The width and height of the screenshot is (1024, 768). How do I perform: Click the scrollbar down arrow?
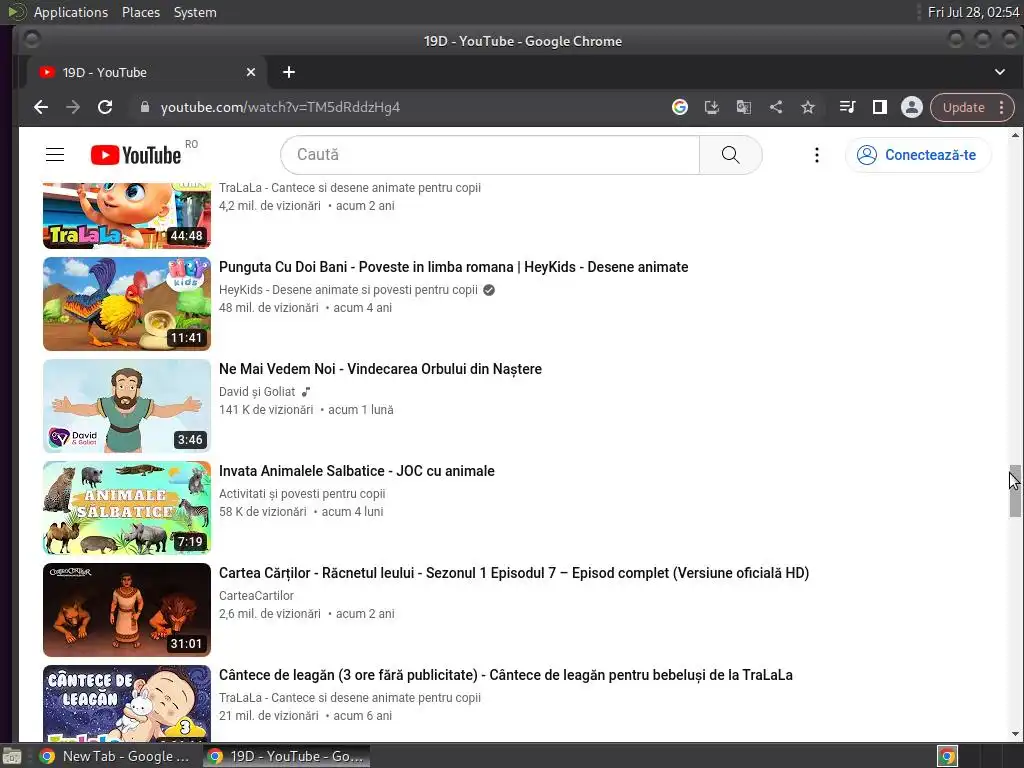[x=1015, y=734]
